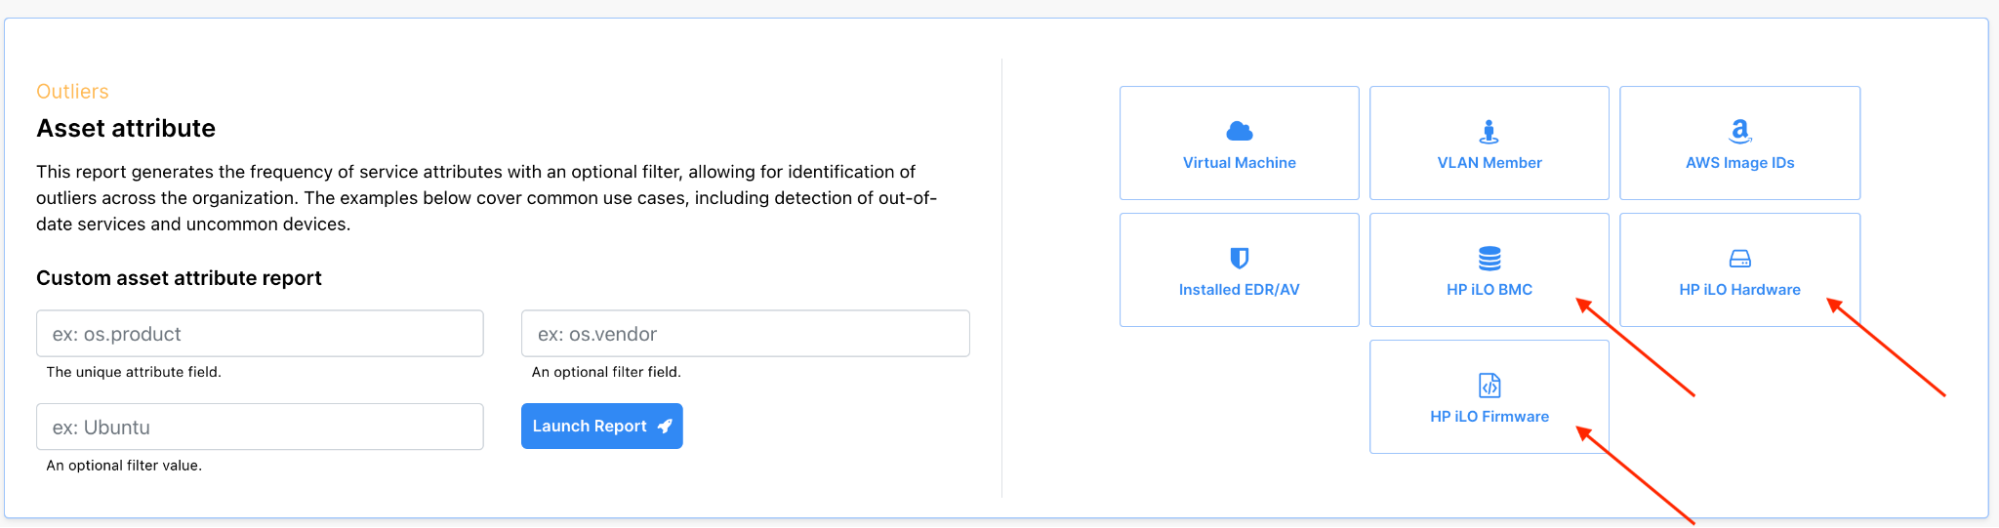Click the database stack icon for HP iLO BMC
Screen dimensions: 1999x528
(1489, 258)
